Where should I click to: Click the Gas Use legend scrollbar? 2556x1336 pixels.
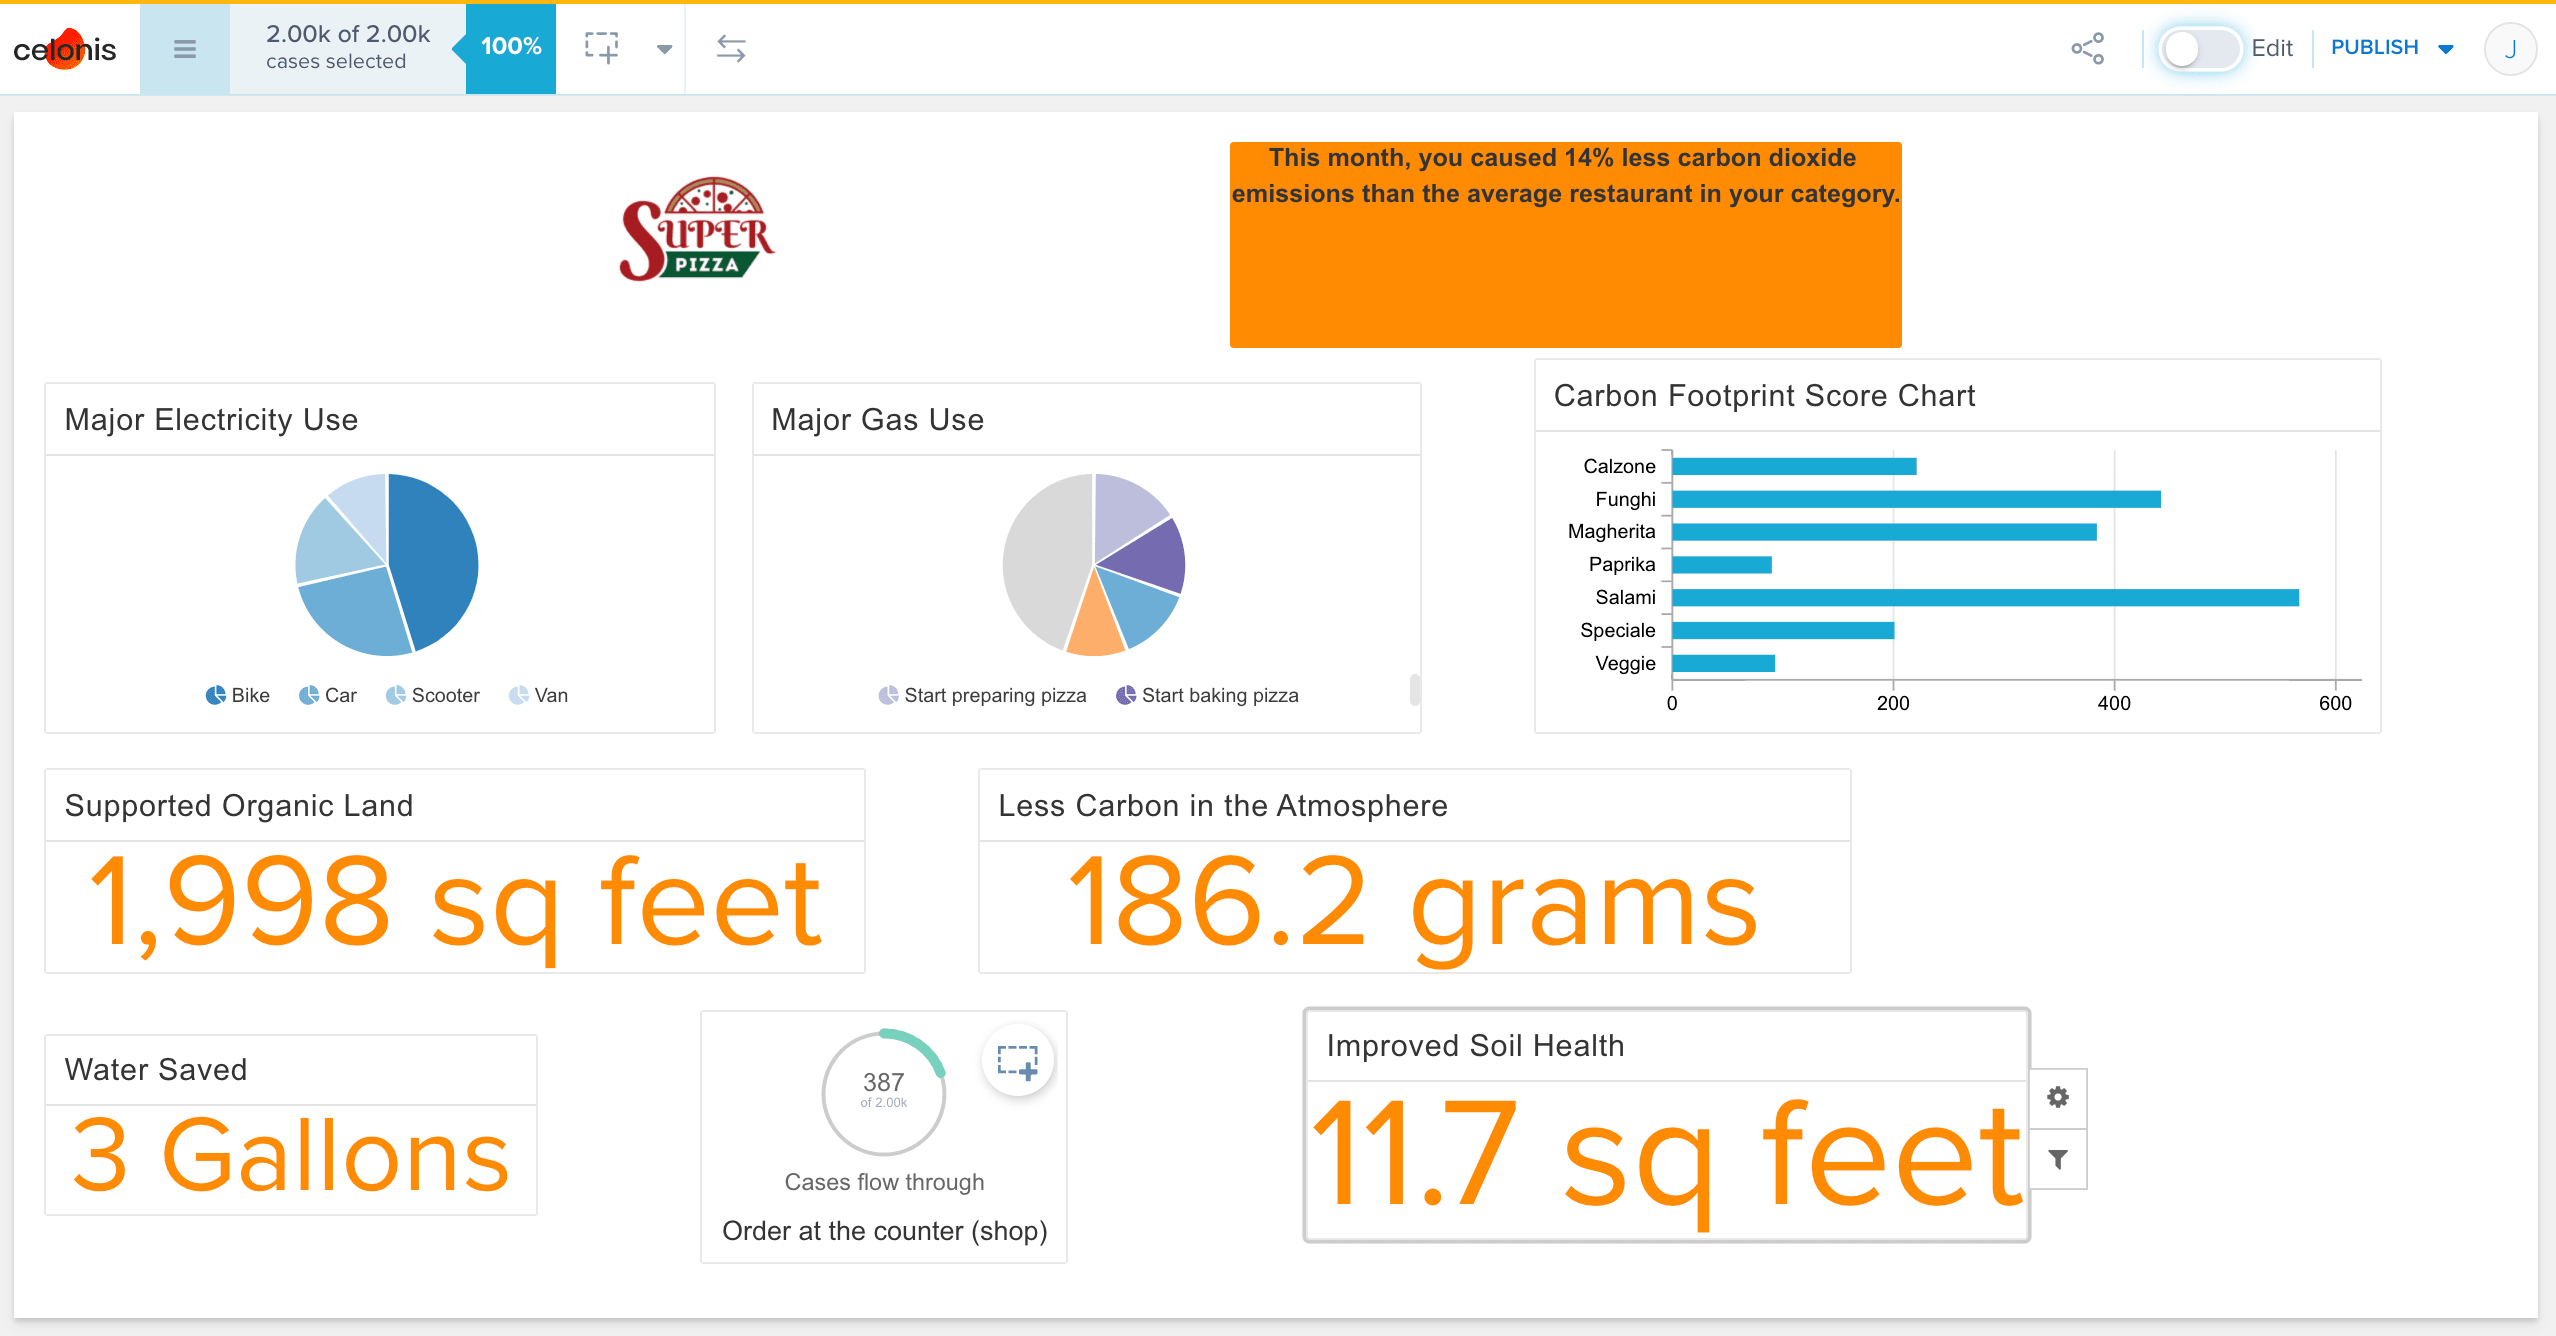[x=1414, y=690]
